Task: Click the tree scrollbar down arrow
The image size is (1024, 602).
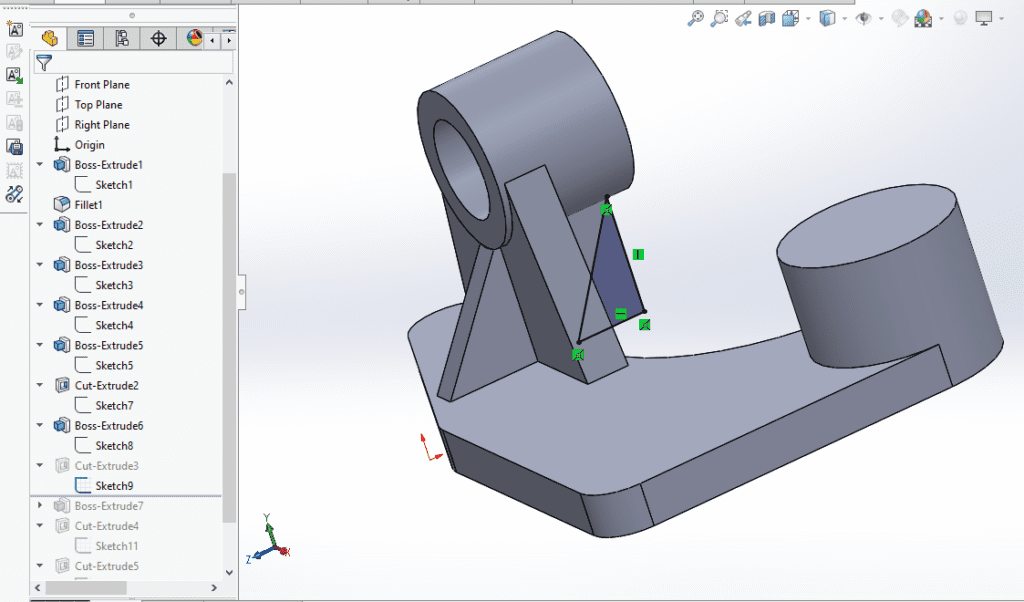Action: coord(229,573)
